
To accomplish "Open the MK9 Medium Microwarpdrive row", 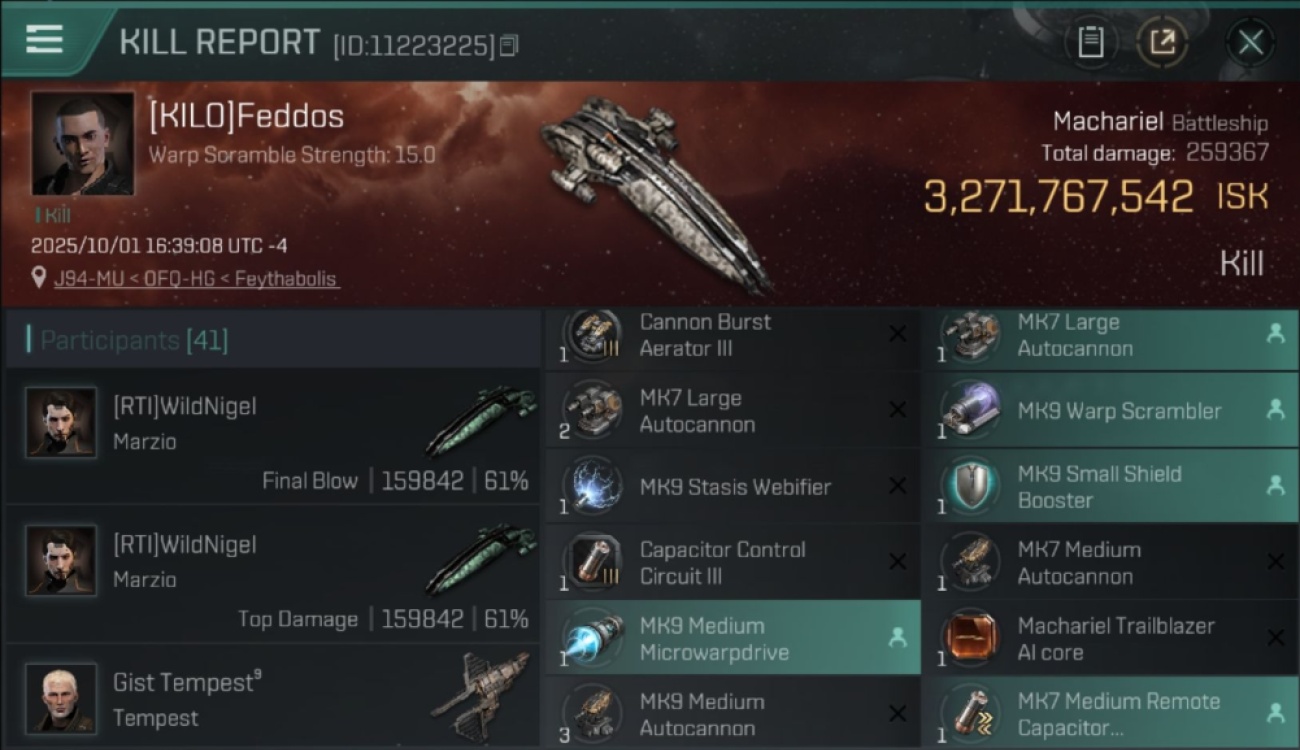I will coord(733,639).
